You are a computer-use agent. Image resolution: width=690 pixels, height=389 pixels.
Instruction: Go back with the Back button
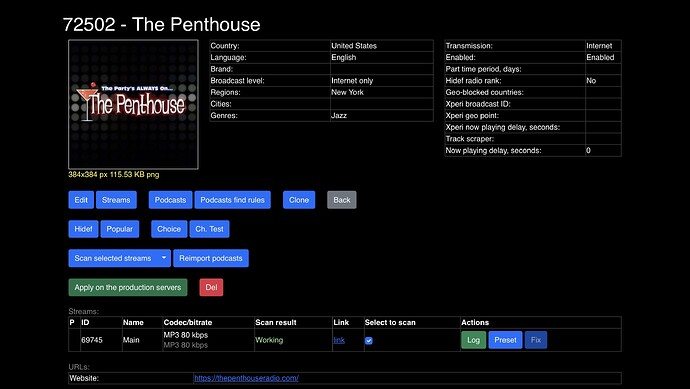click(342, 200)
